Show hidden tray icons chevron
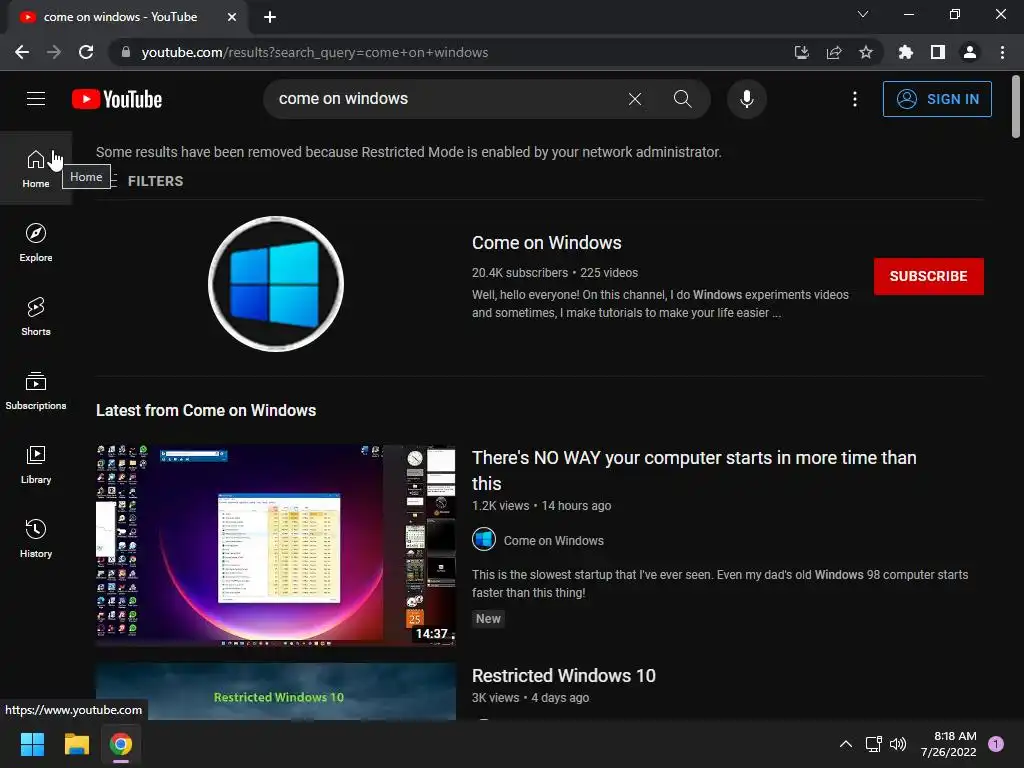1024x768 pixels. point(846,744)
